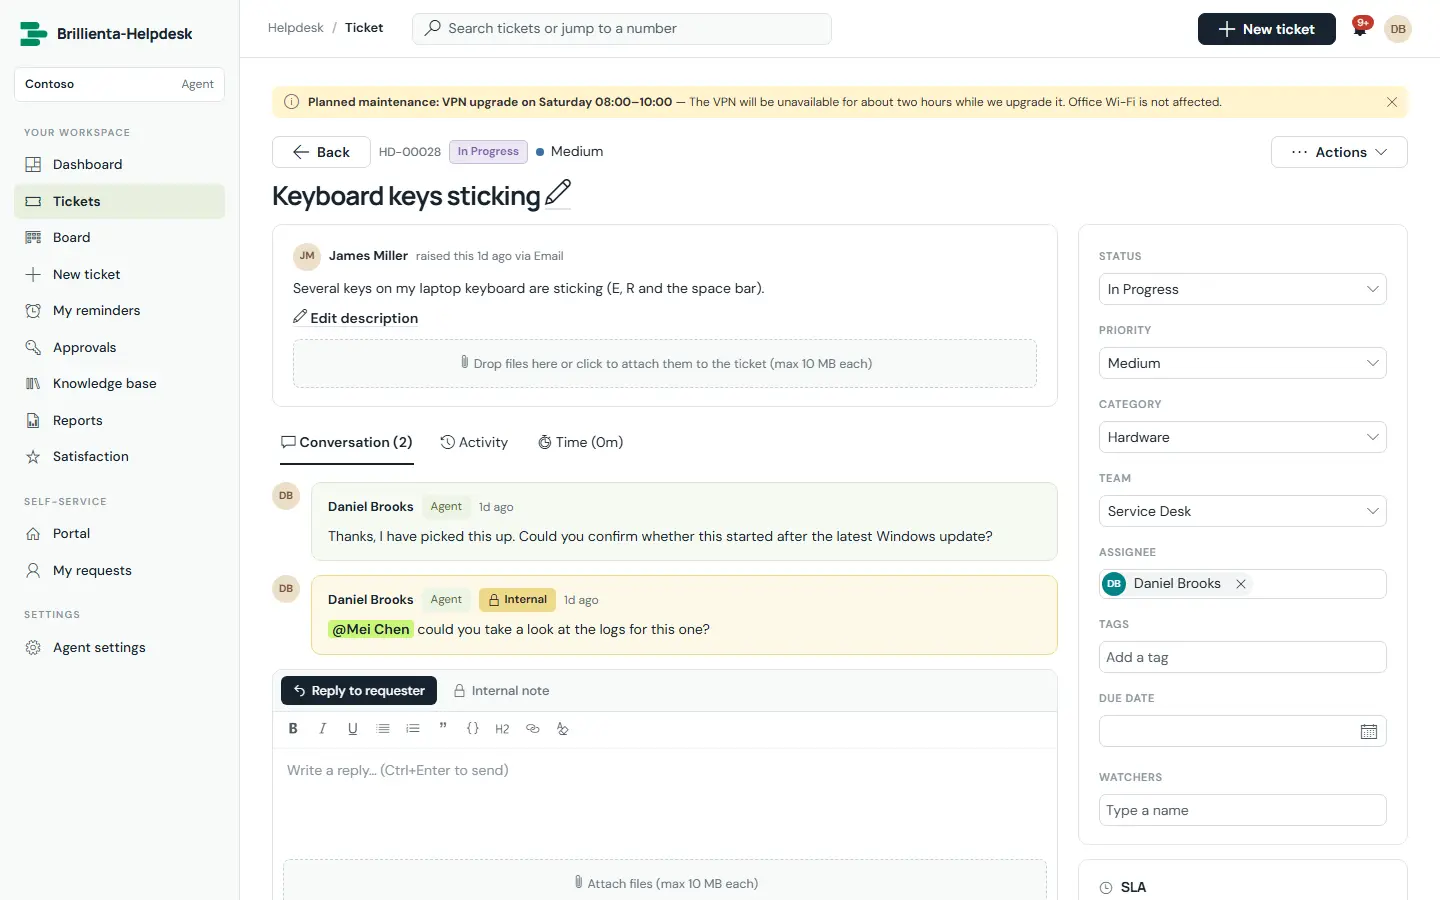This screenshot has width=1440, height=900.
Task: Click the @Mei Chen mention
Action: coord(371,629)
